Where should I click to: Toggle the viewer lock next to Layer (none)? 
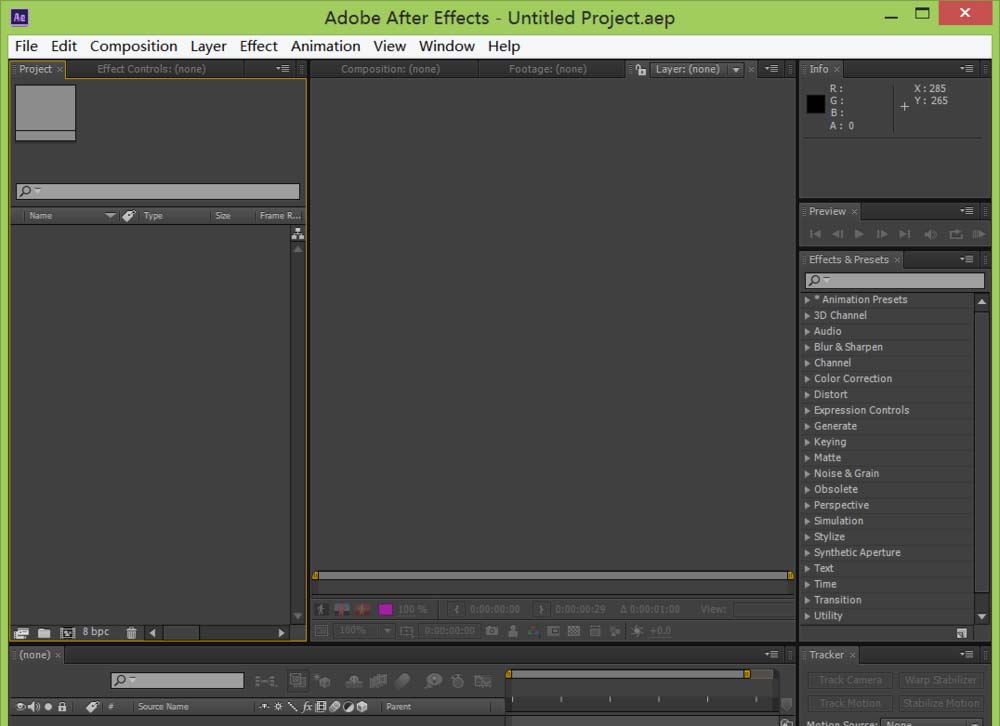640,70
